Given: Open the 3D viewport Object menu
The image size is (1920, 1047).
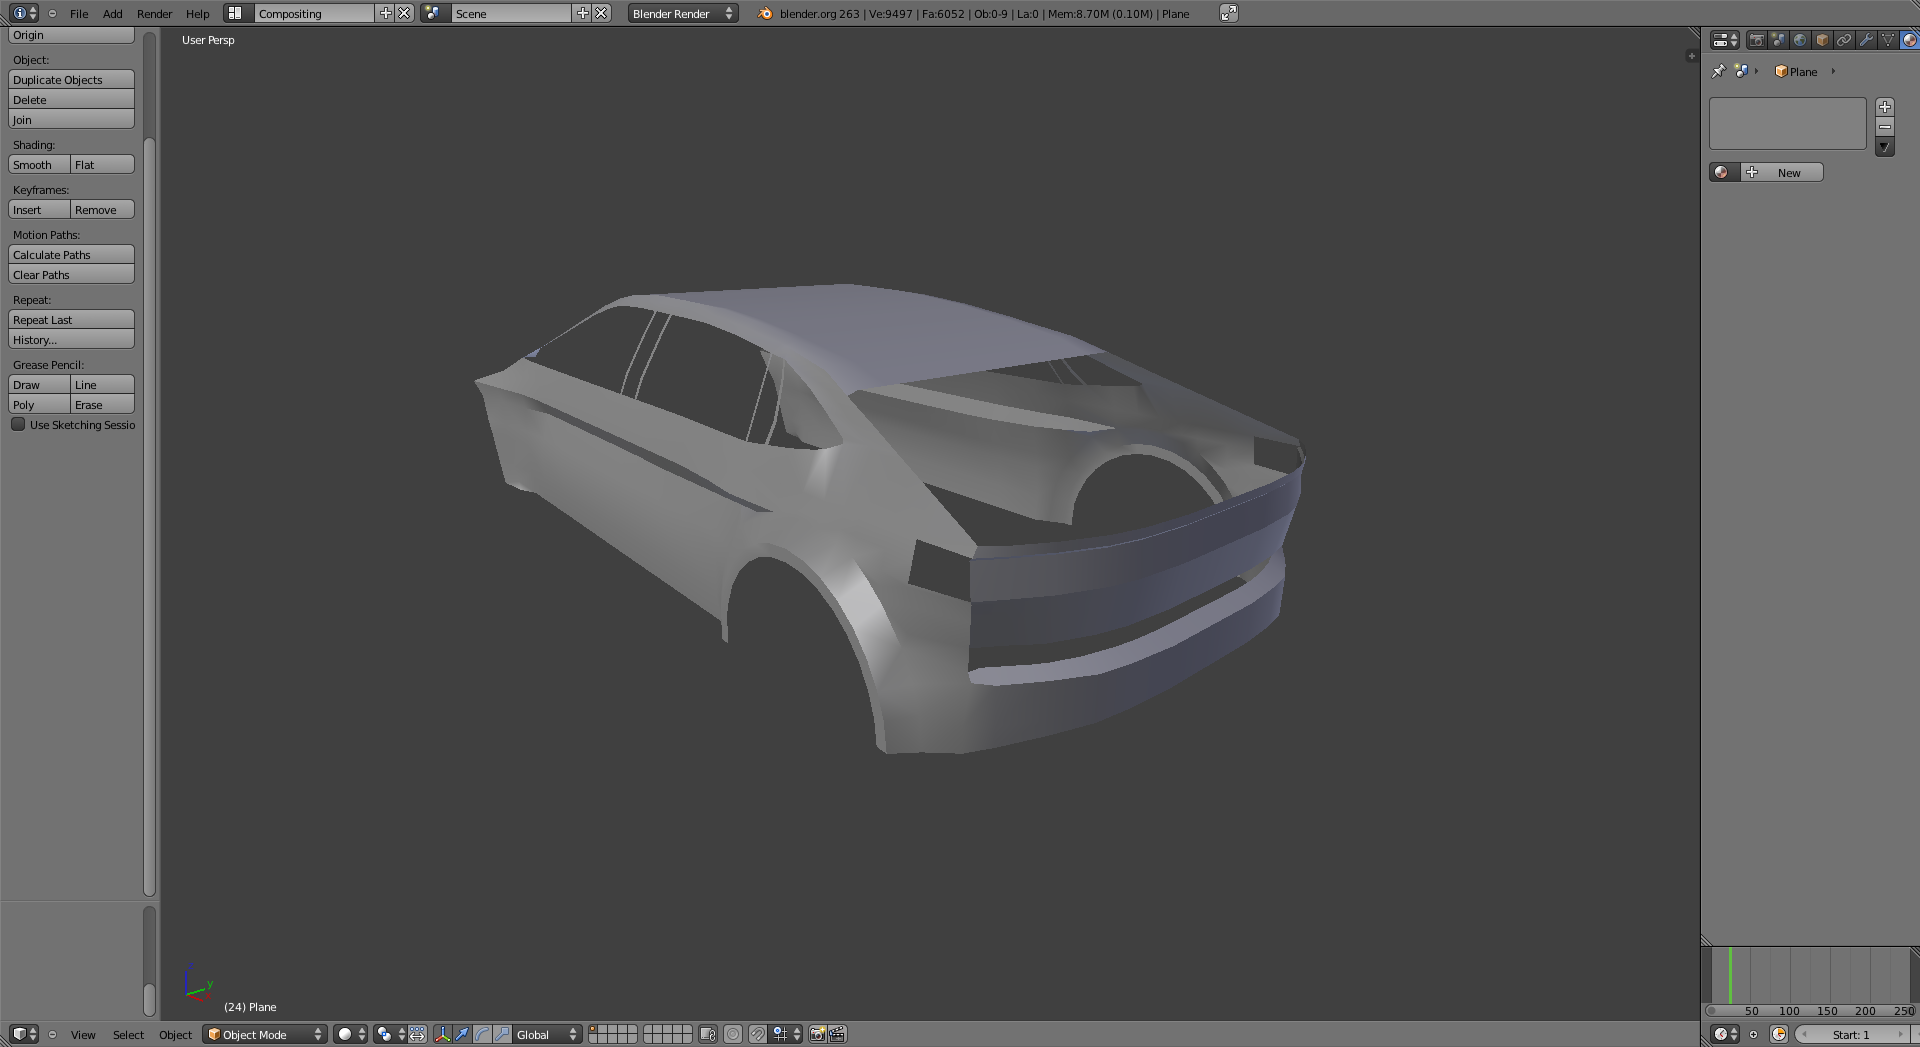Looking at the screenshot, I should (x=175, y=1035).
